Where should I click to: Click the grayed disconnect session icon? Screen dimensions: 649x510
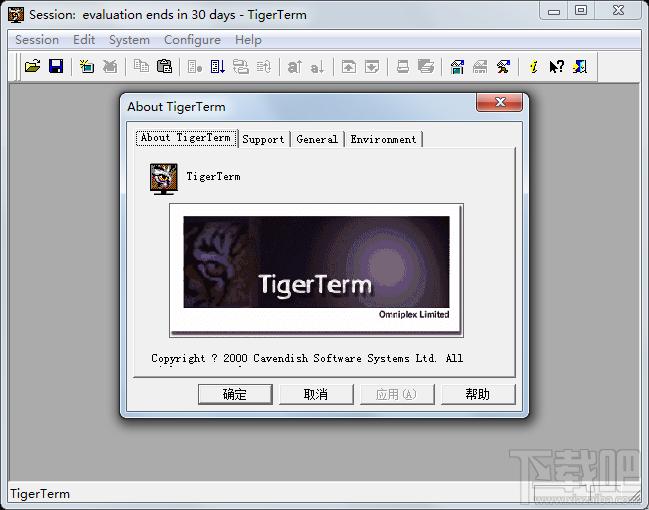click(x=110, y=66)
